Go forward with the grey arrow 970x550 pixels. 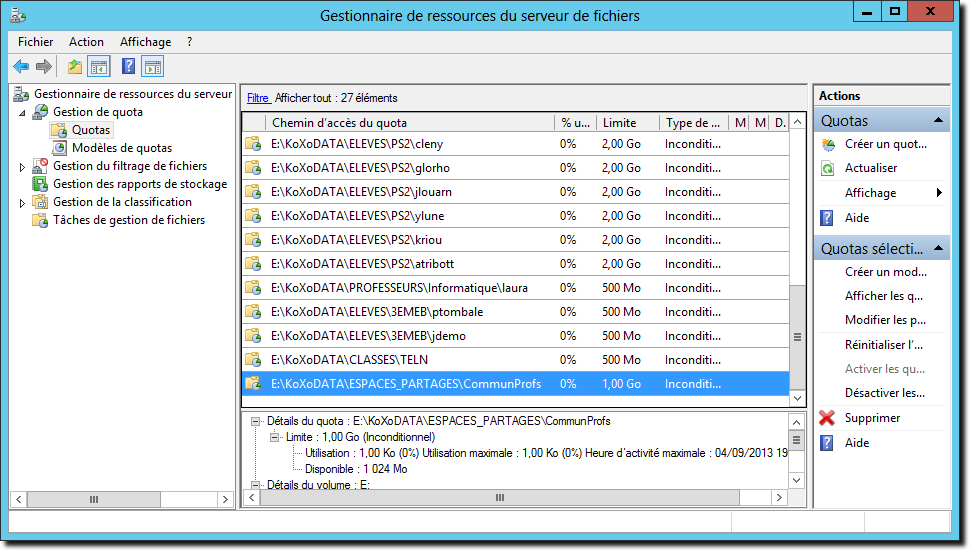[x=43, y=66]
